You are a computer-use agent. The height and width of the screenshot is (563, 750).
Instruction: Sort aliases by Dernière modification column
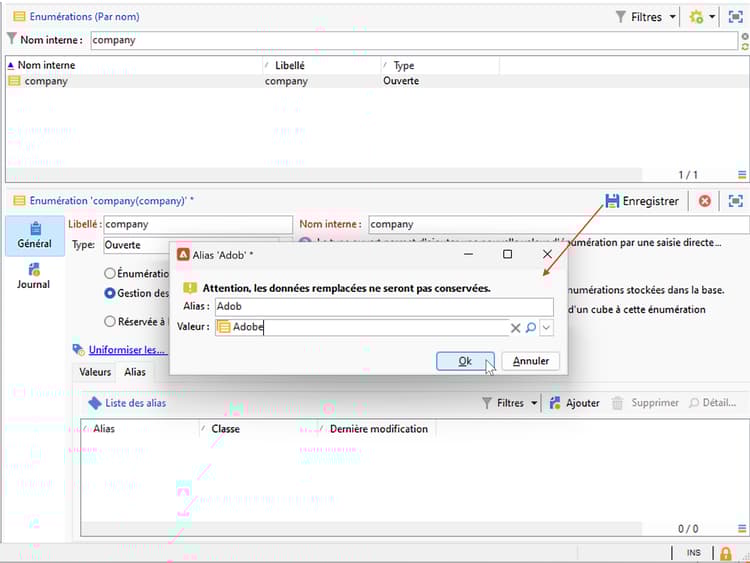coord(376,429)
